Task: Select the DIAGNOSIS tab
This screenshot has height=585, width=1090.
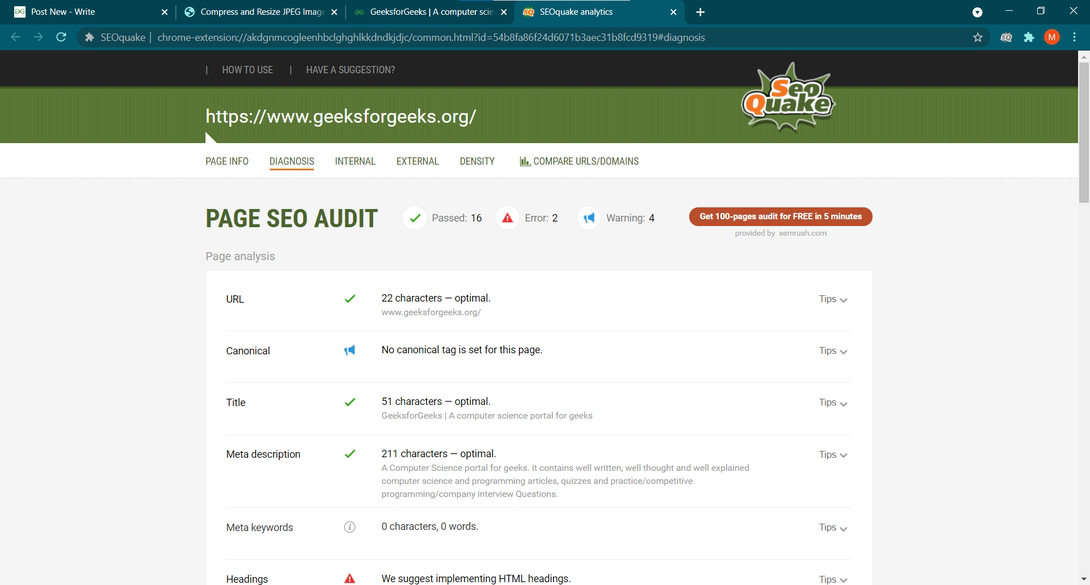Action: [292, 161]
